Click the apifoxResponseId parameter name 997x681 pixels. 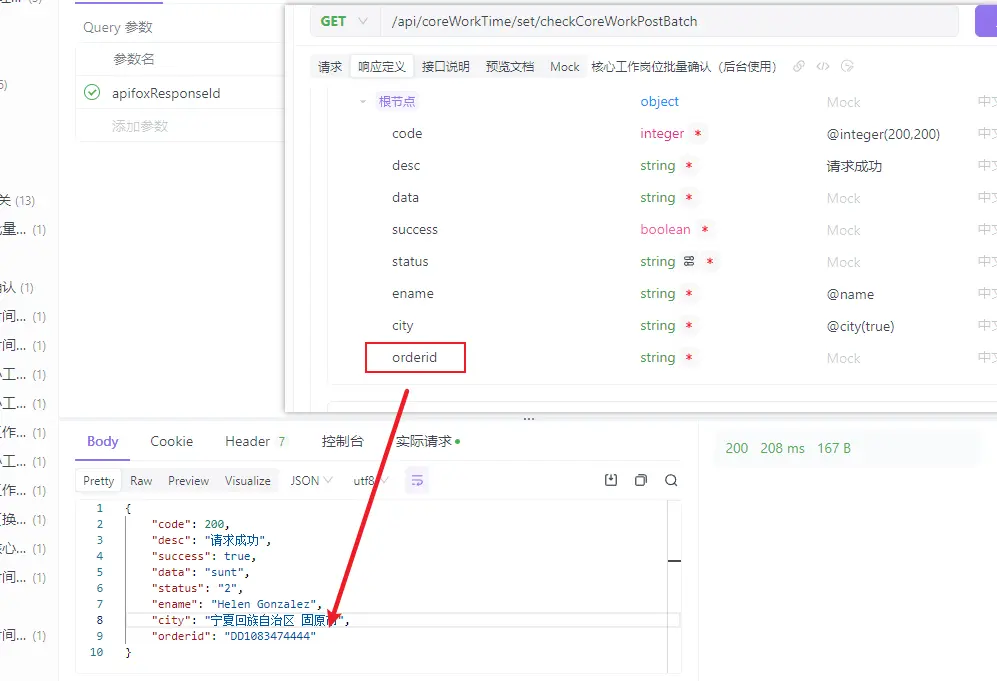(x=166, y=93)
